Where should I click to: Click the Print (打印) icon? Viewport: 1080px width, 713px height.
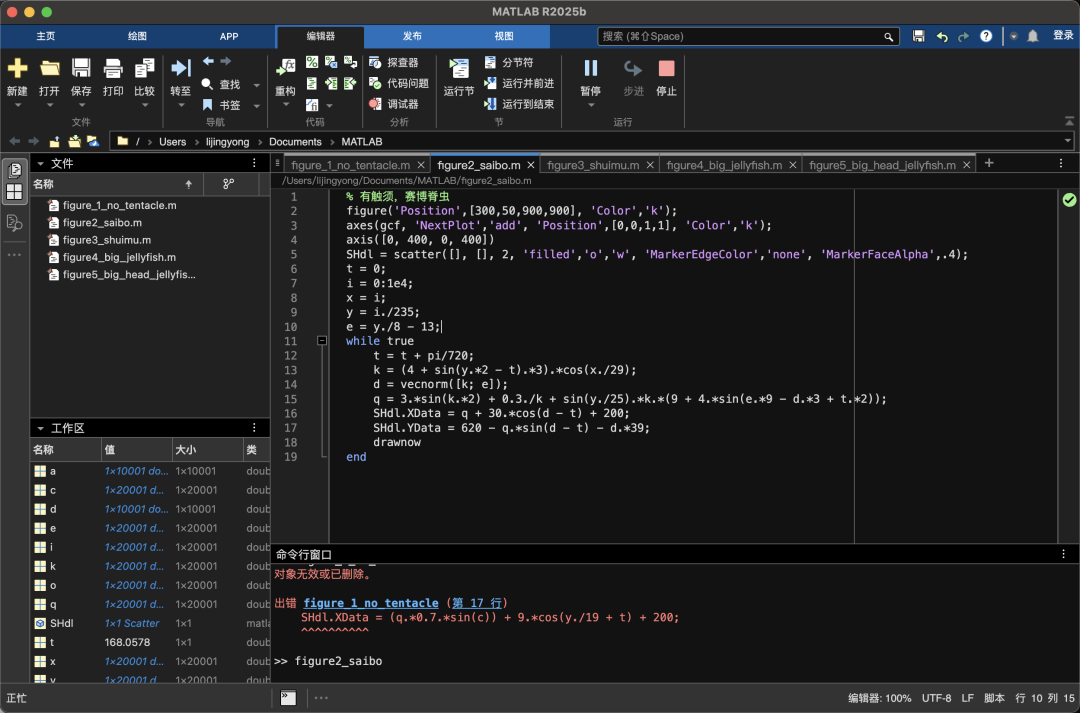click(x=113, y=69)
